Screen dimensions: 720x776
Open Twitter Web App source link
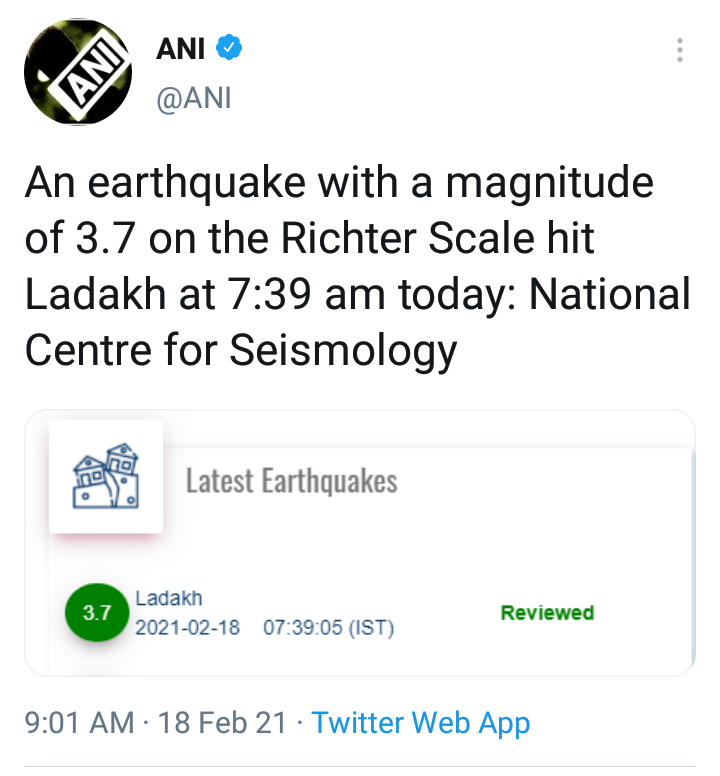click(x=420, y=722)
